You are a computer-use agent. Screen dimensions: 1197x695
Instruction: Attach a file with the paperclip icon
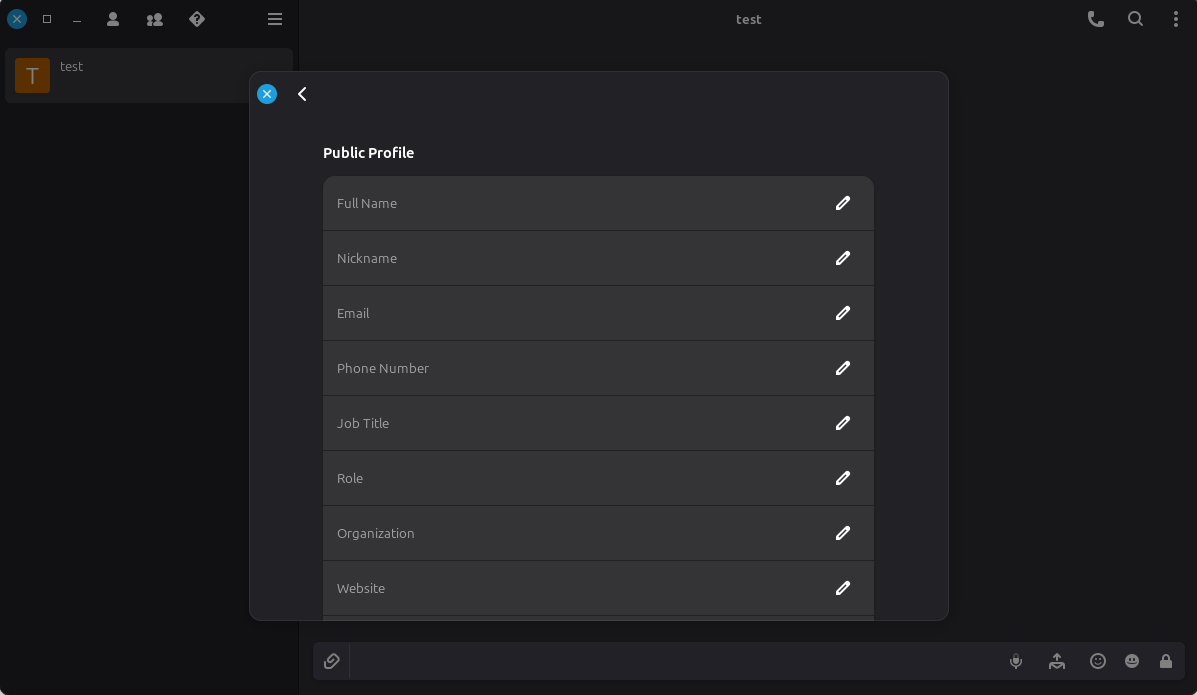(x=331, y=661)
